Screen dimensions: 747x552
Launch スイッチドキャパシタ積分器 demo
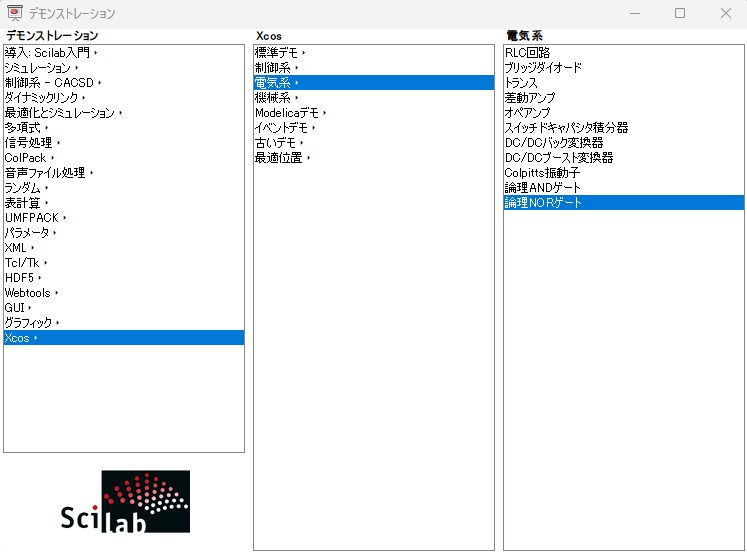pyautogui.click(x=624, y=128)
